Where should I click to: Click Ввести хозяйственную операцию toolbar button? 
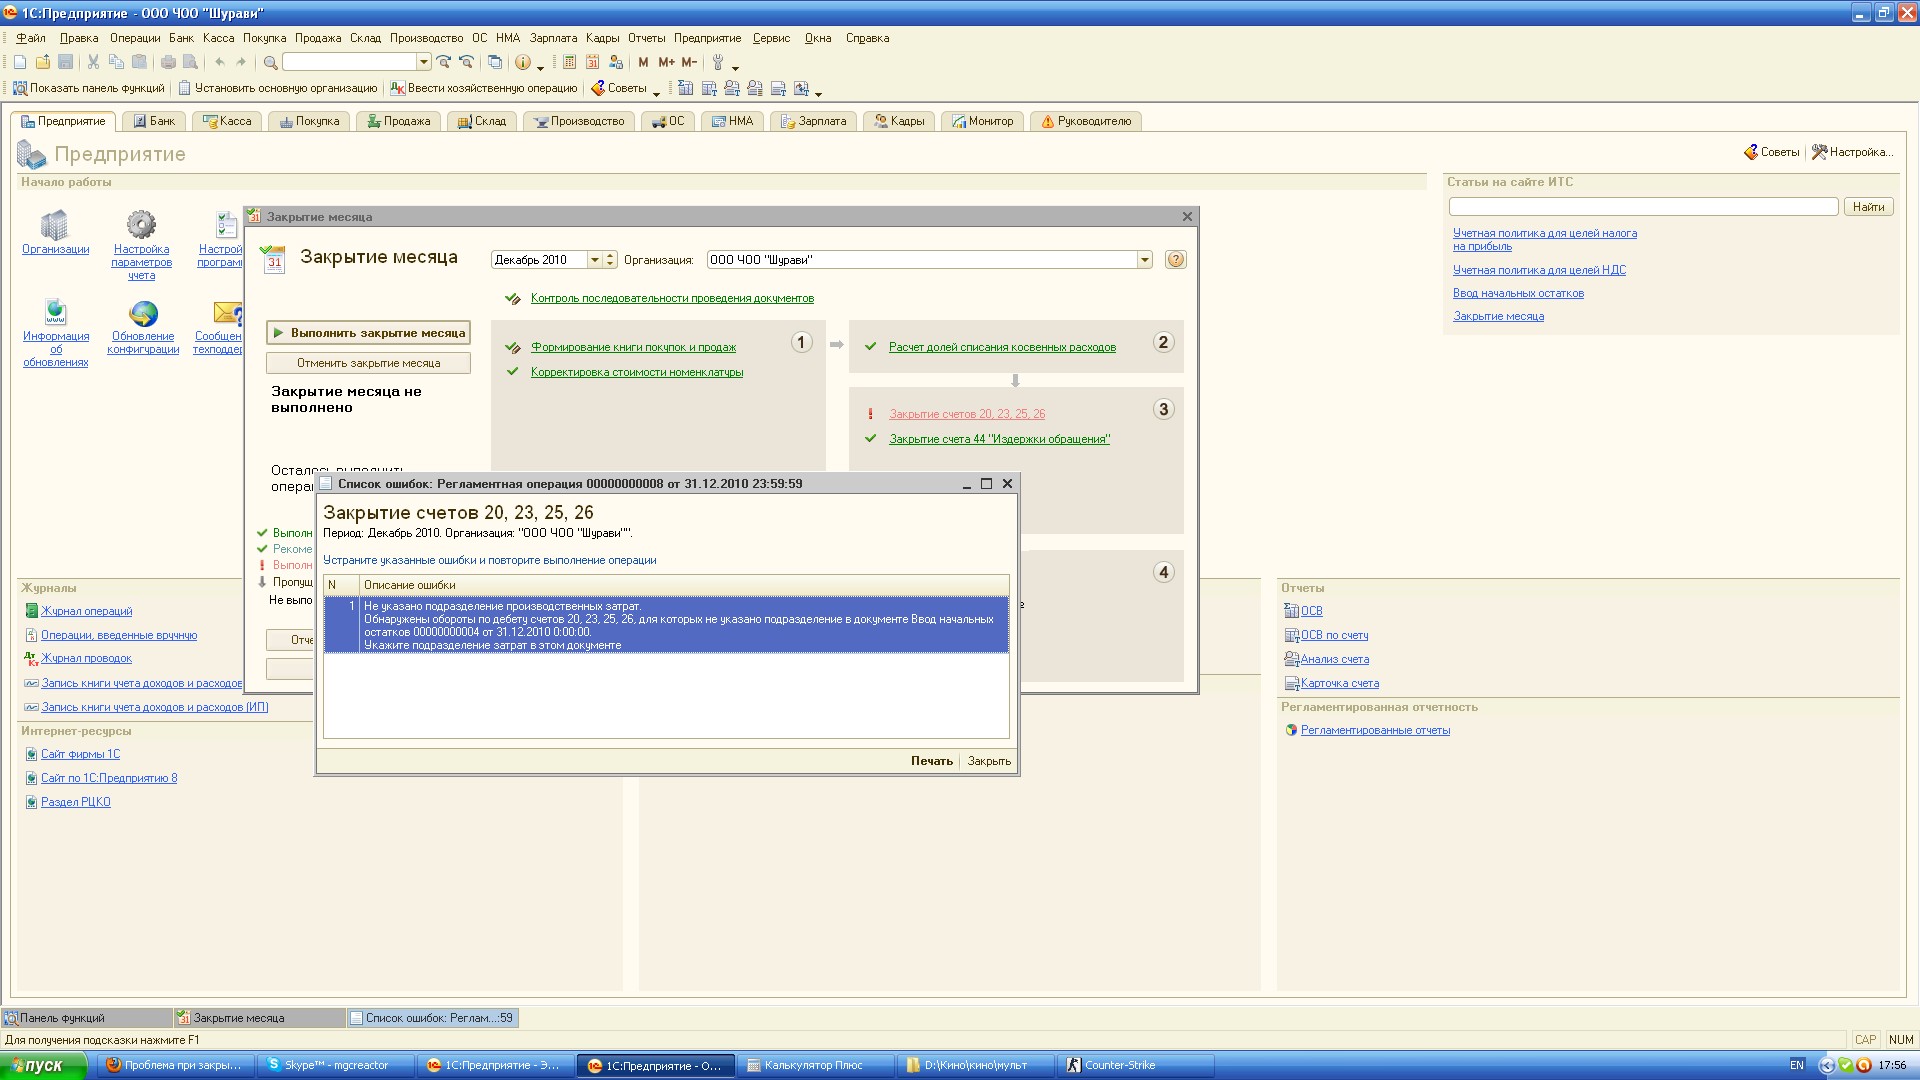484,88
